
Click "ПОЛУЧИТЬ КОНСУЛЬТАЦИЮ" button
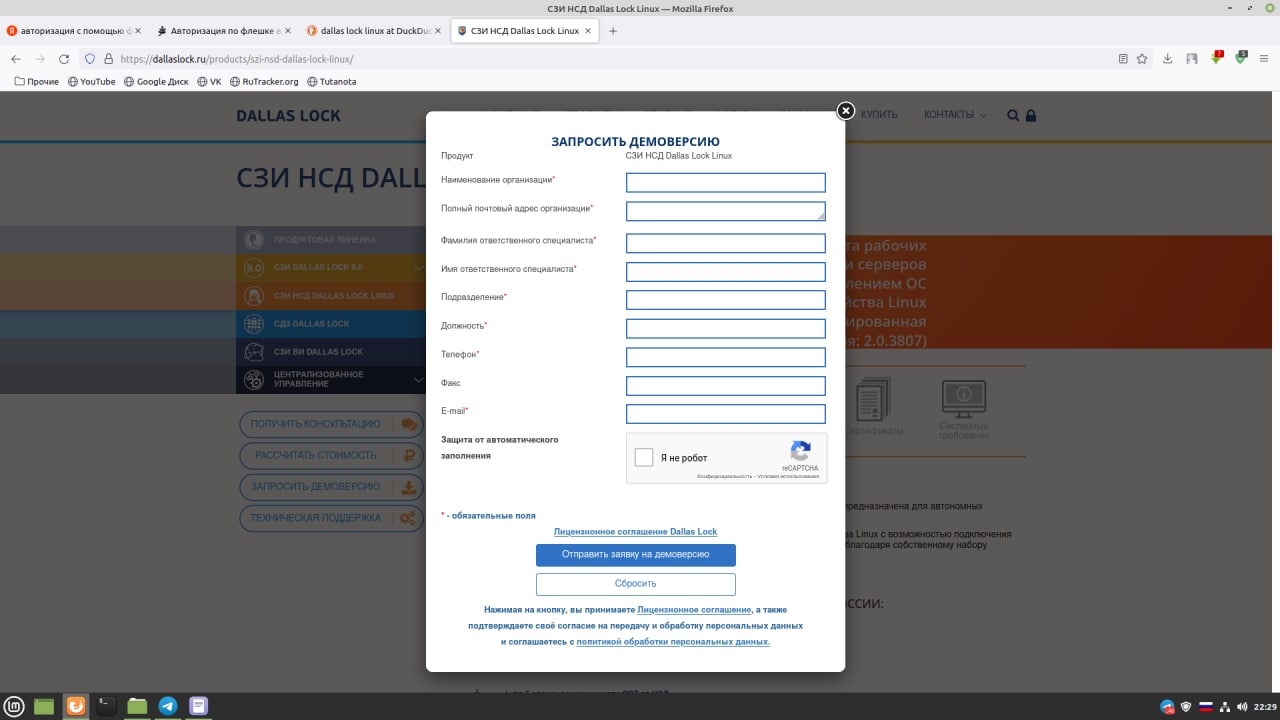pos(331,424)
